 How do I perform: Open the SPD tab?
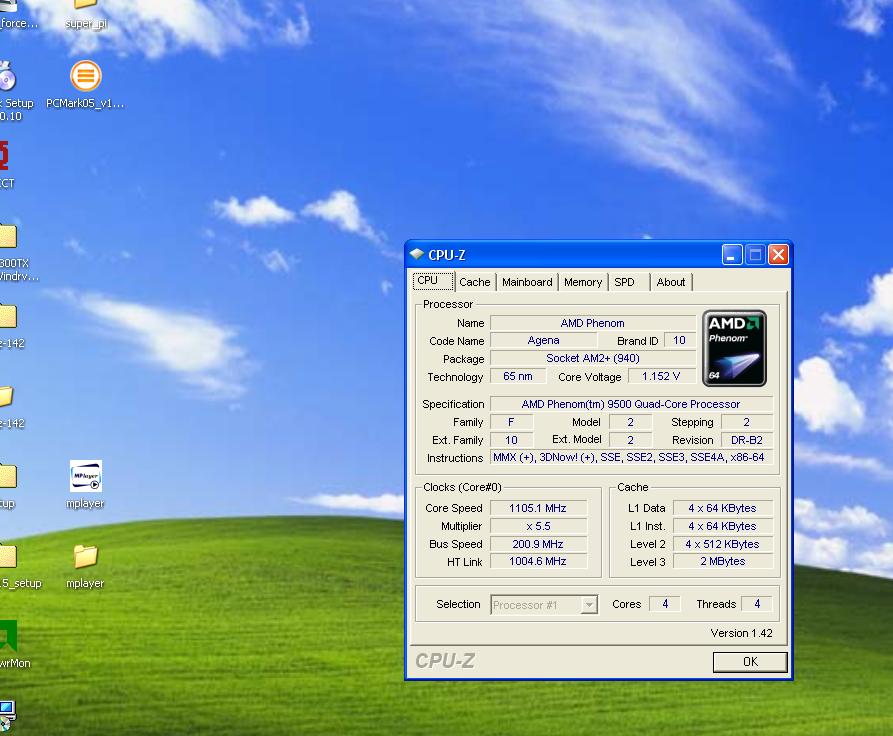(624, 282)
